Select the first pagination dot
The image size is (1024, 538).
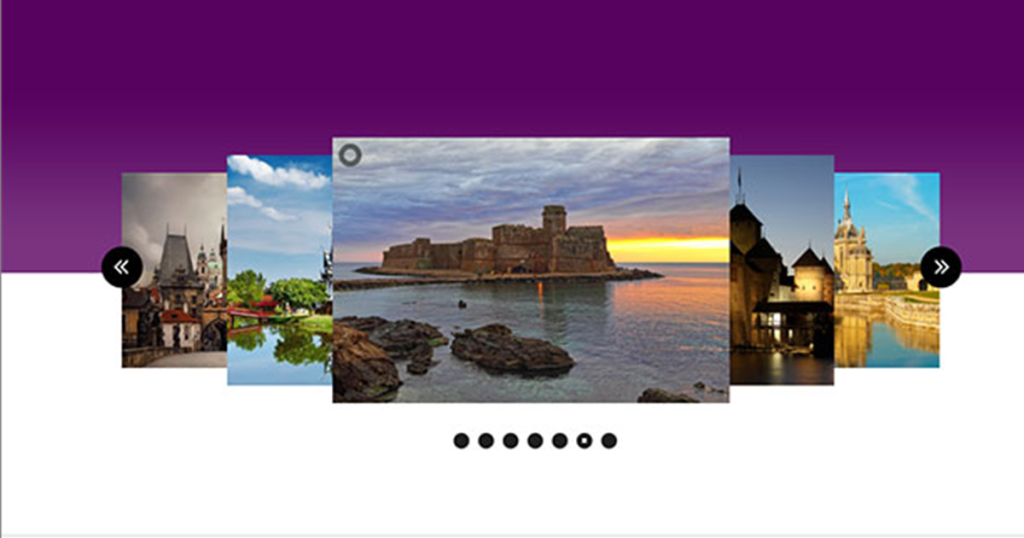coord(461,441)
